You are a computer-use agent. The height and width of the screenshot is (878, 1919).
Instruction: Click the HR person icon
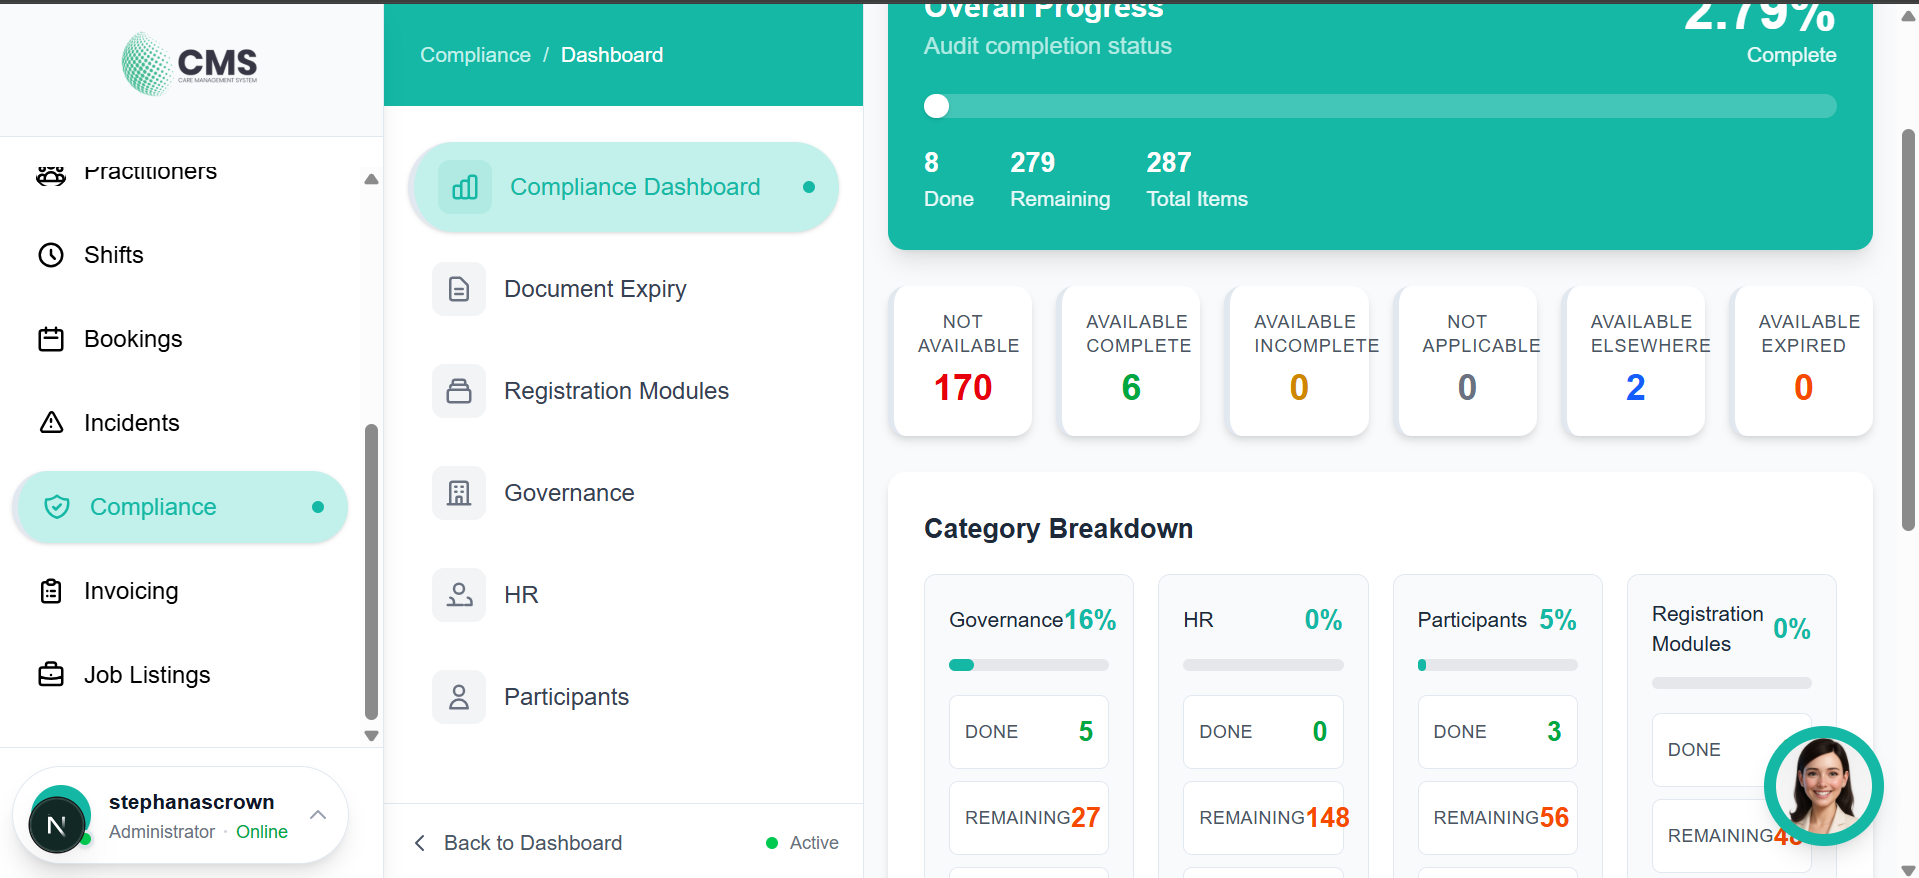pos(459,595)
